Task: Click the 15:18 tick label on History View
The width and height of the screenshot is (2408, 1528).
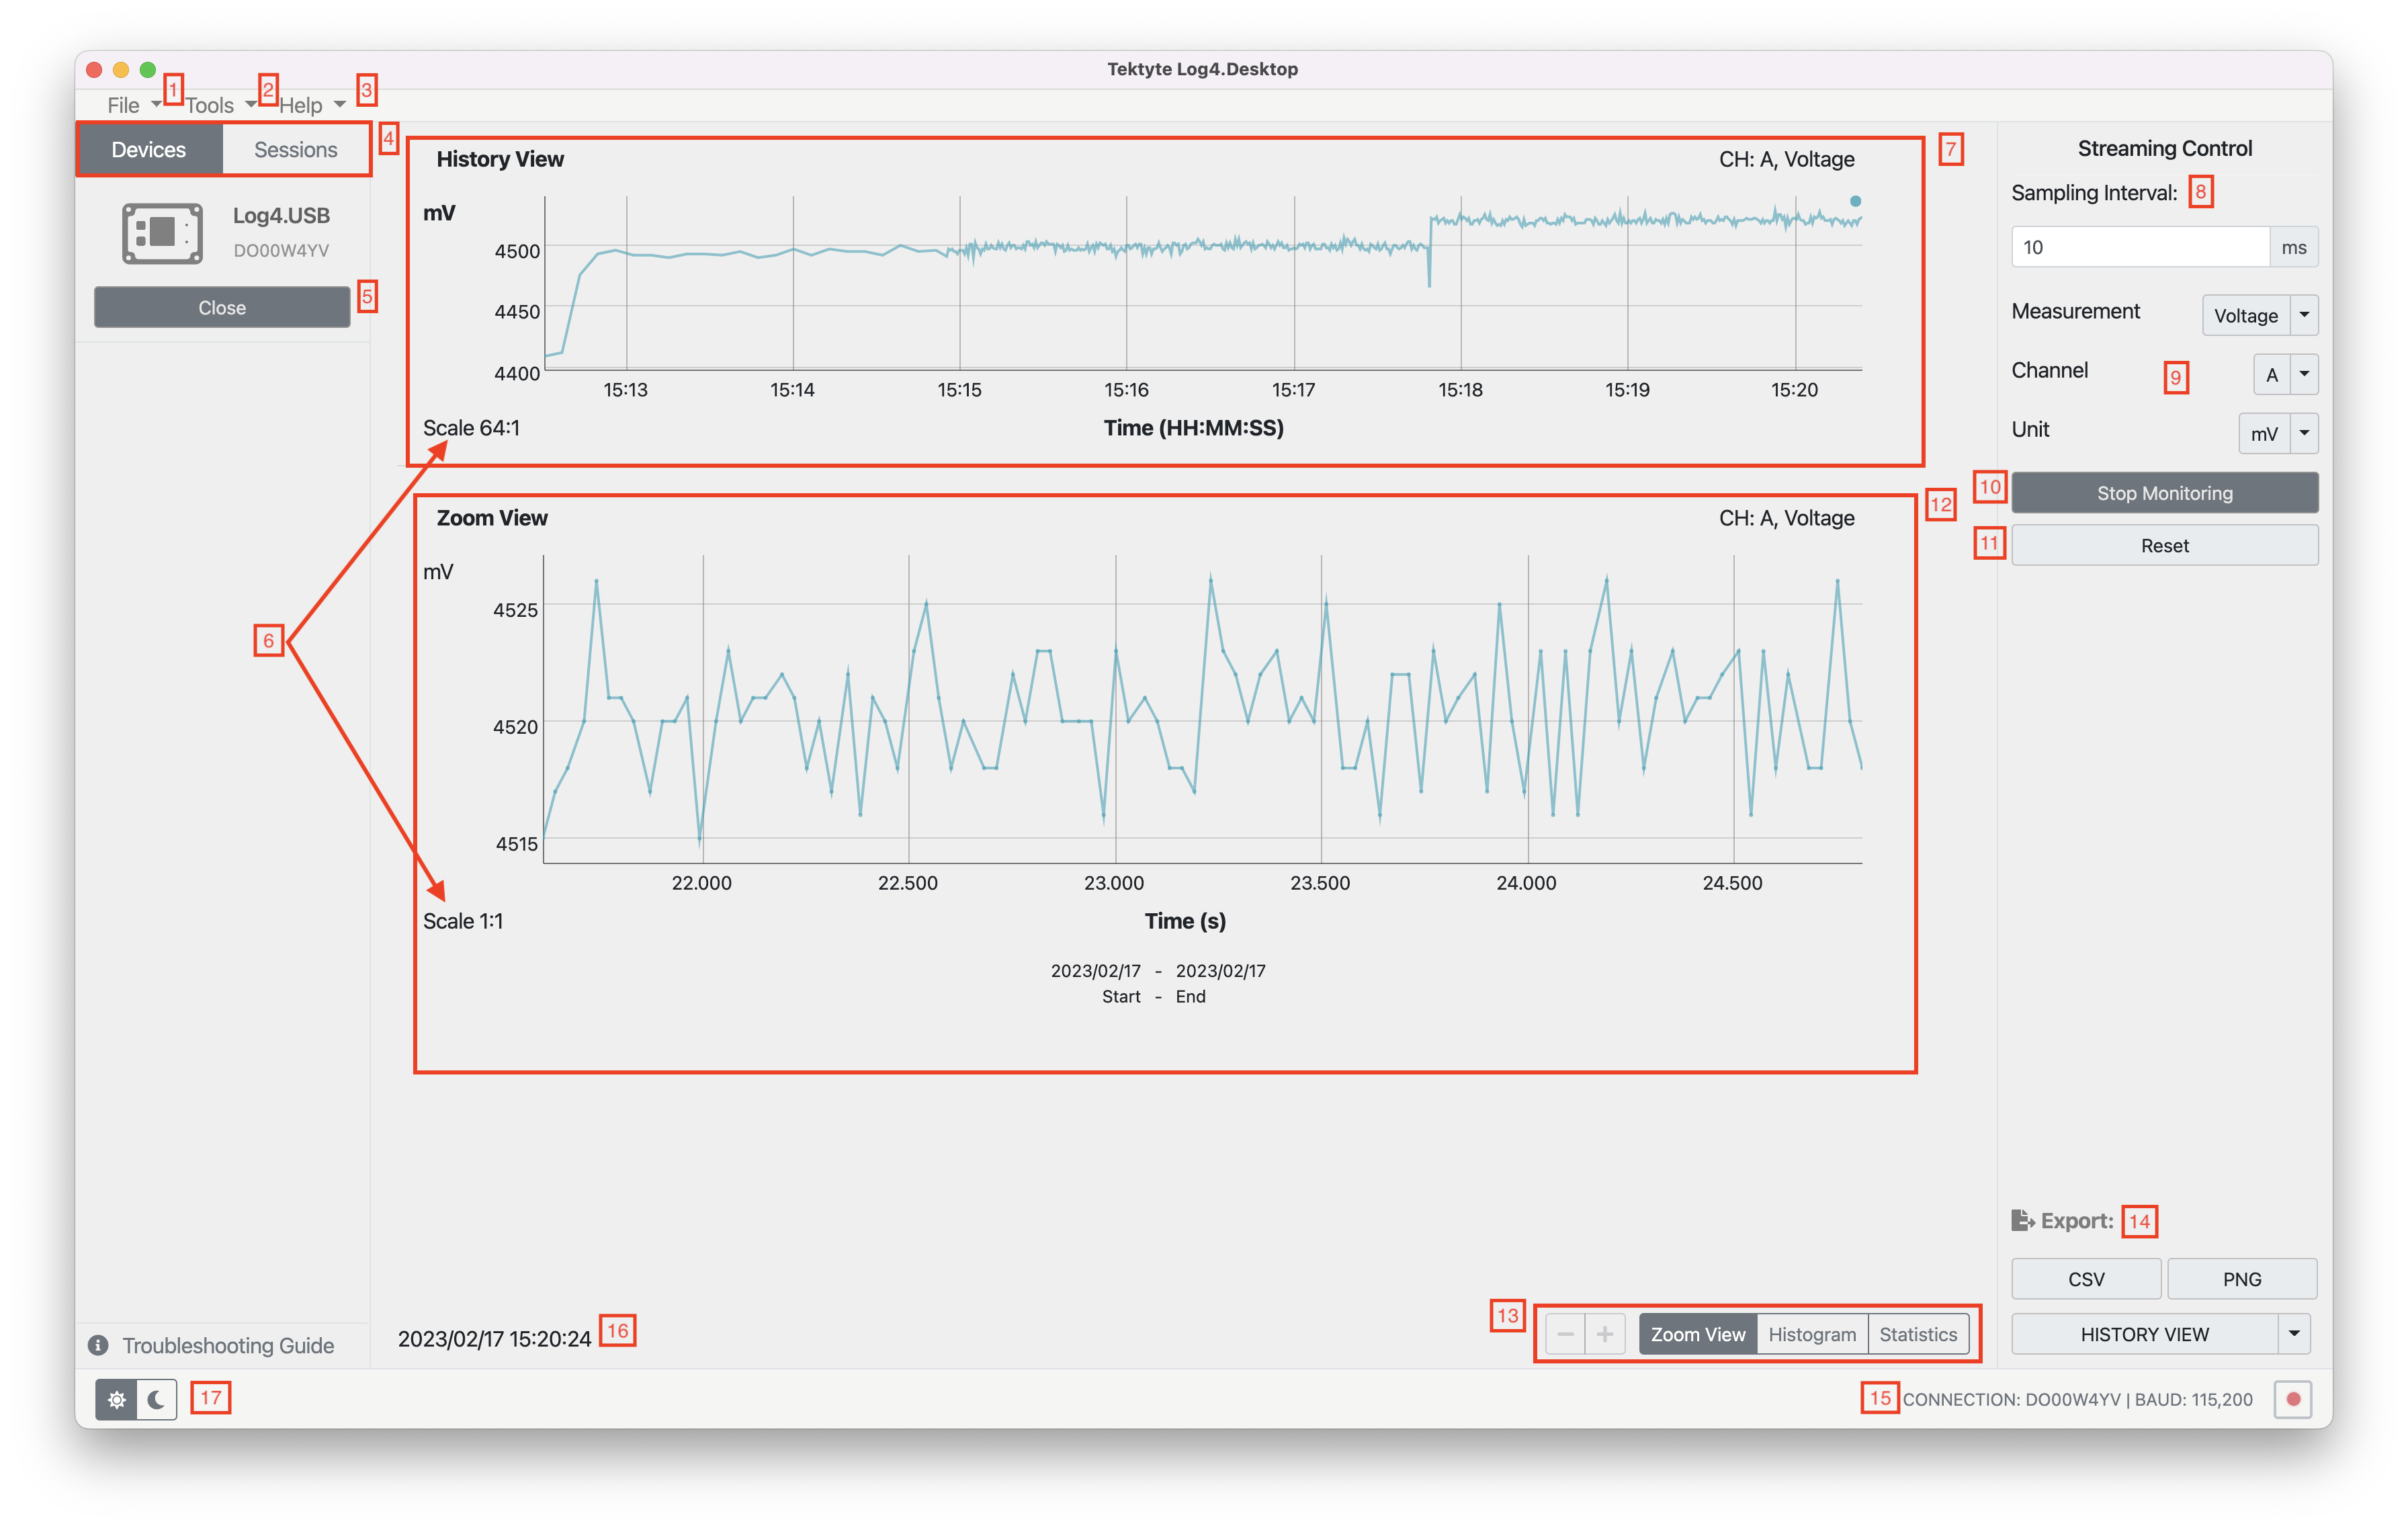Action: click(1460, 390)
